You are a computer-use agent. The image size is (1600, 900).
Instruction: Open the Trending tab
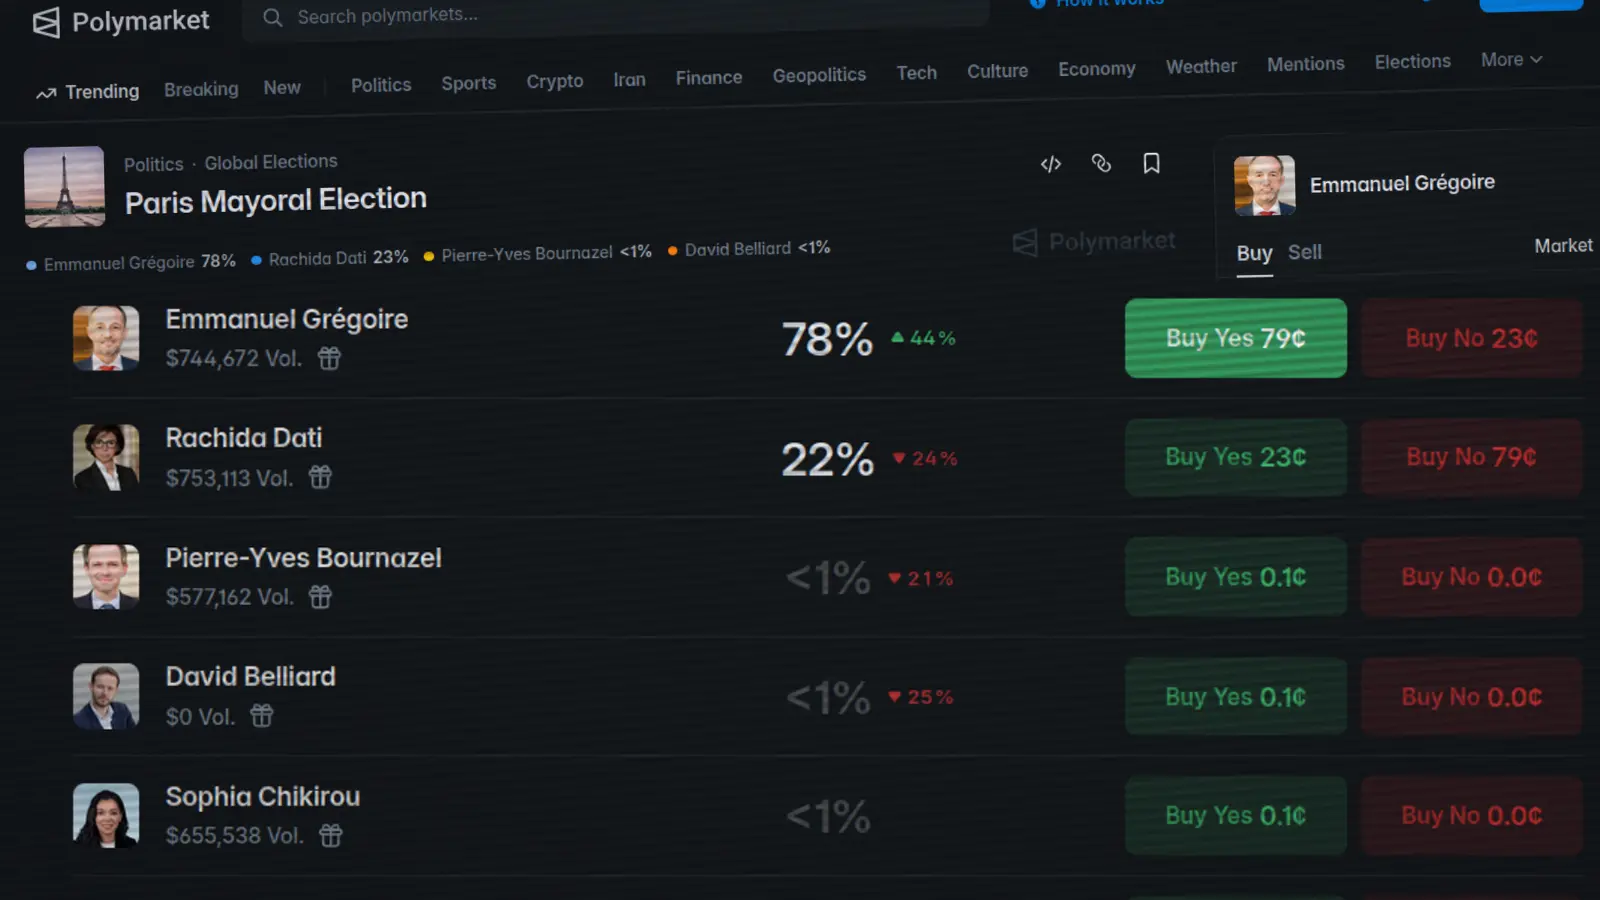[88, 92]
